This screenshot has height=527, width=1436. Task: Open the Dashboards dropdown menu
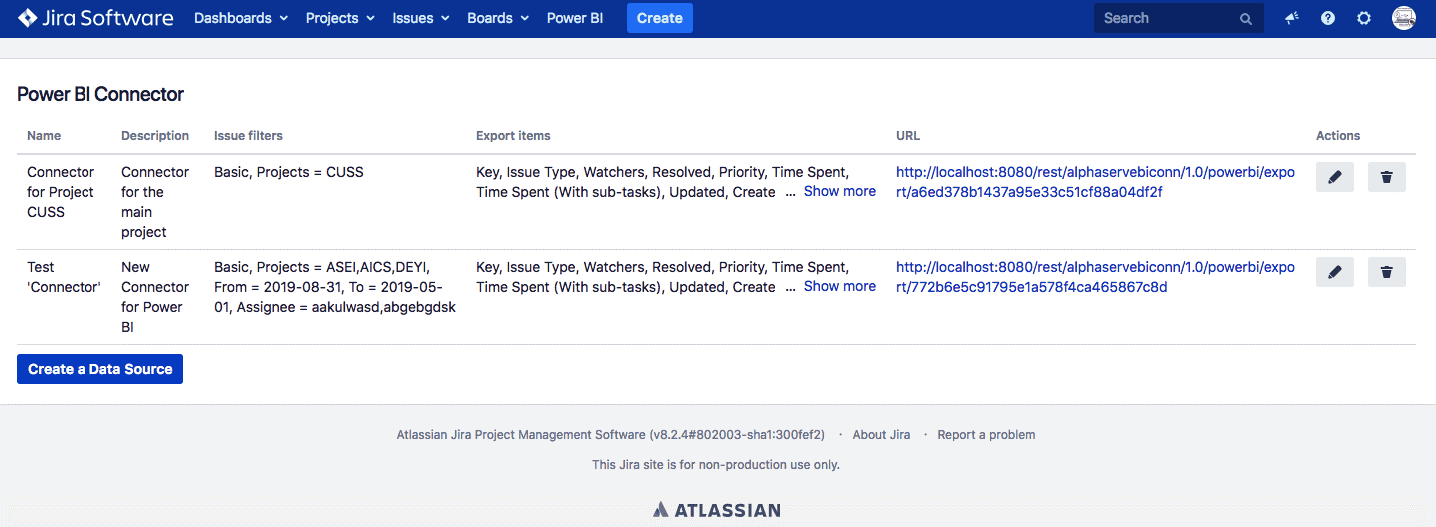(x=241, y=18)
